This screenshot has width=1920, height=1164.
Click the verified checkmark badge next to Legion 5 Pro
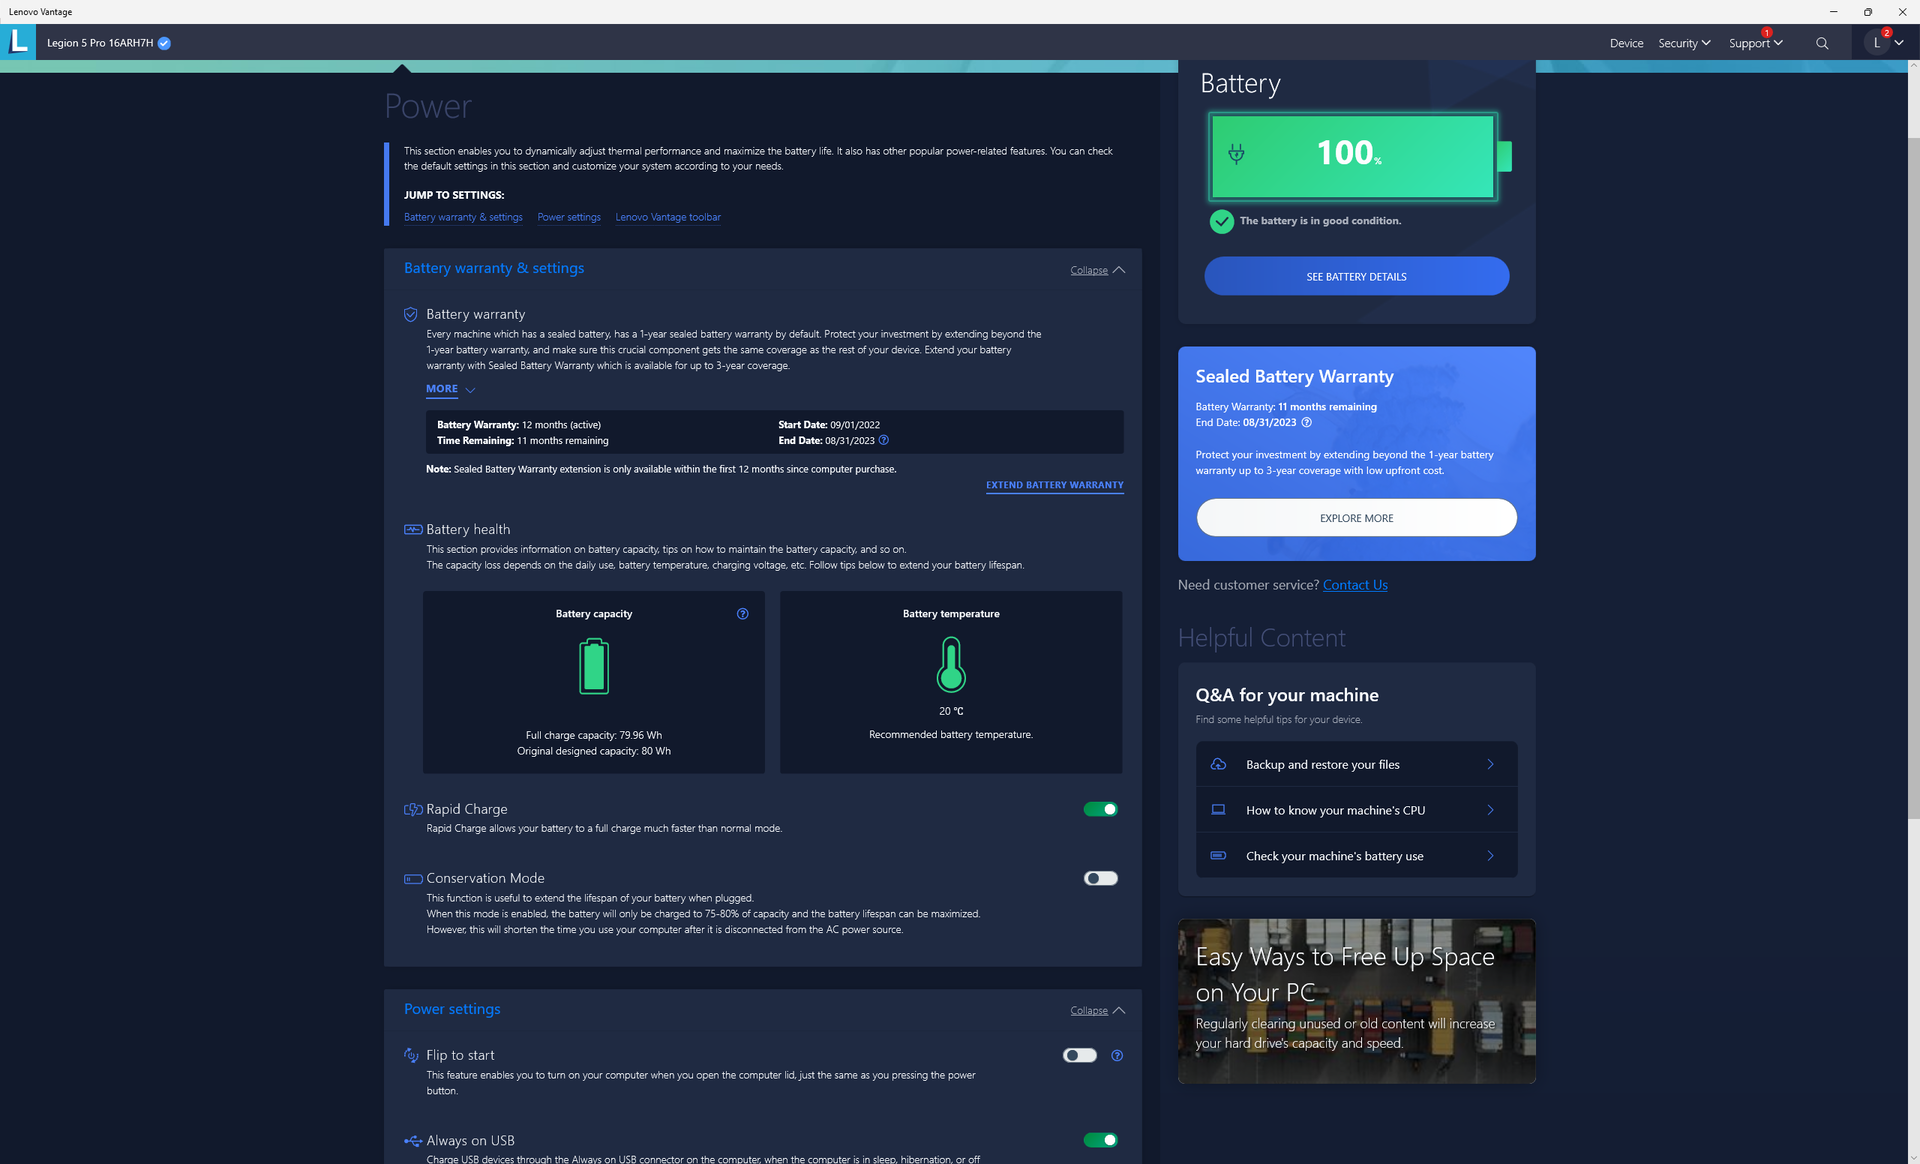tap(164, 43)
